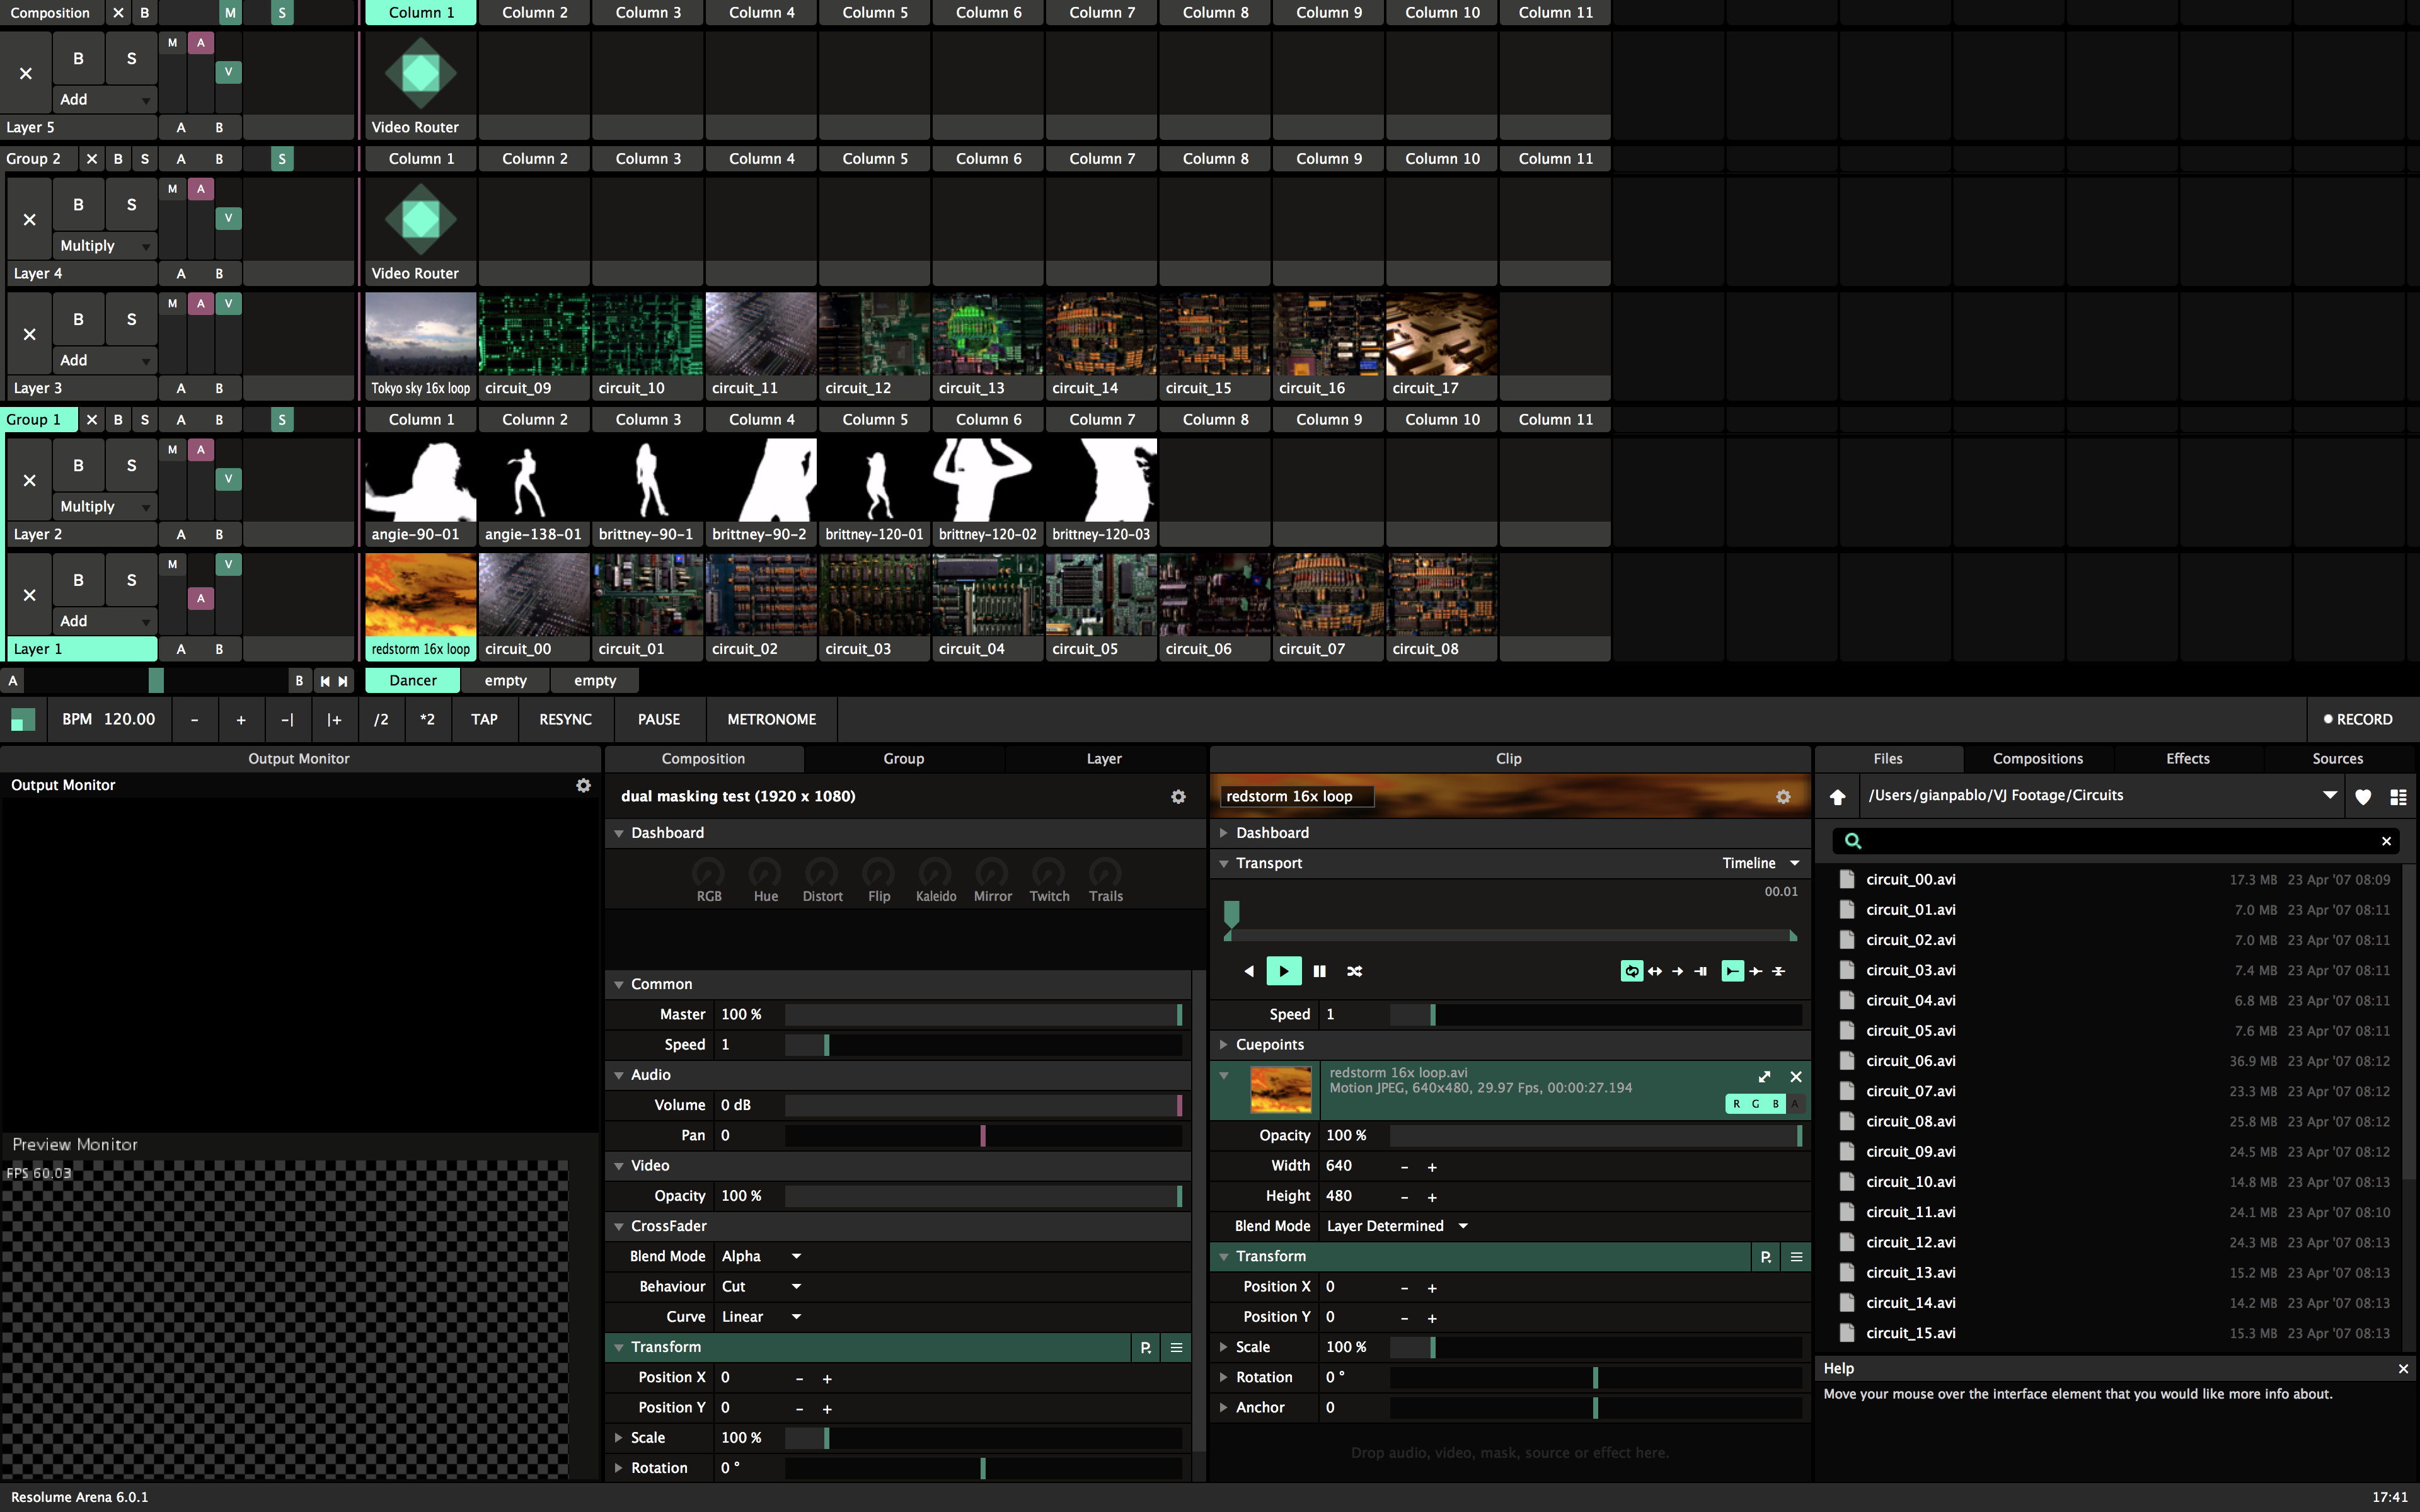Open the Layer 2 Multiply blend mode dropdown
This screenshot has width=2420, height=1512.
point(104,506)
